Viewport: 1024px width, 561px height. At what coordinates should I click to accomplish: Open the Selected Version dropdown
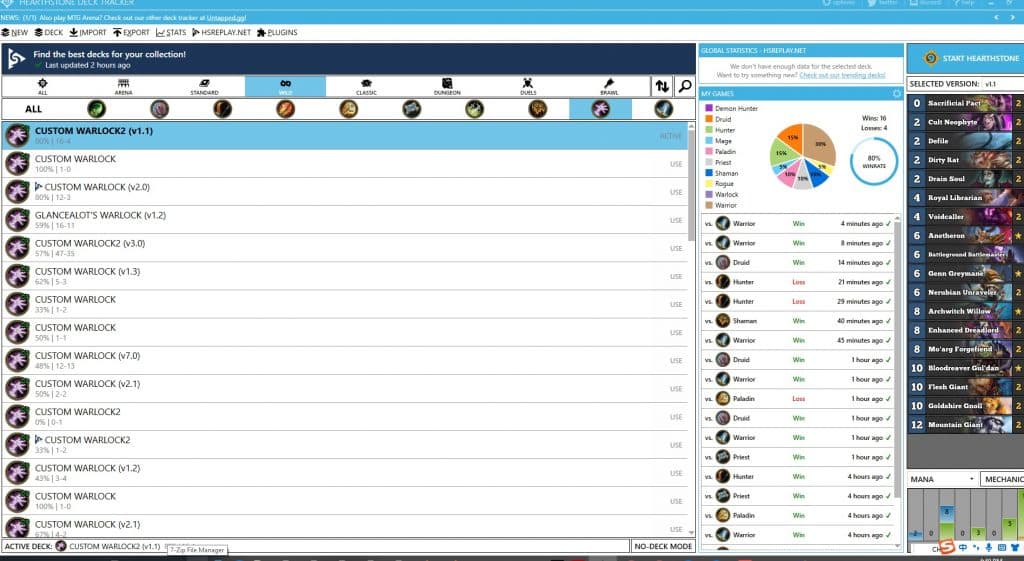point(1000,84)
